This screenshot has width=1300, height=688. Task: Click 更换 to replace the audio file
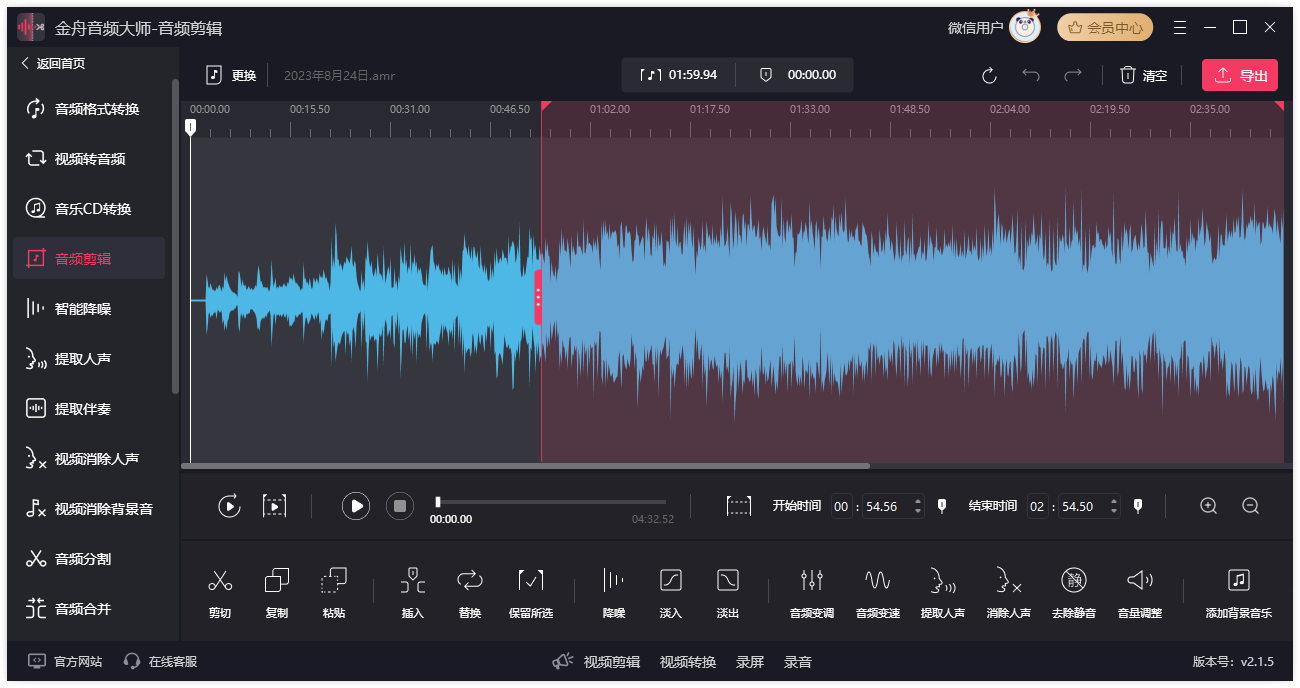click(231, 75)
